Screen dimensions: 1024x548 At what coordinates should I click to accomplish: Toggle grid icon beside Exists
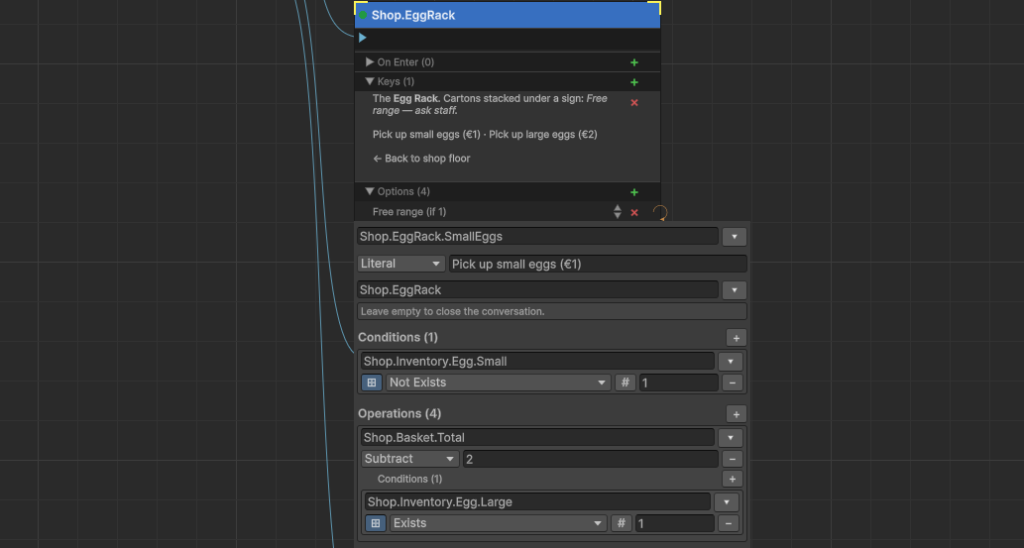pyautogui.click(x=376, y=523)
